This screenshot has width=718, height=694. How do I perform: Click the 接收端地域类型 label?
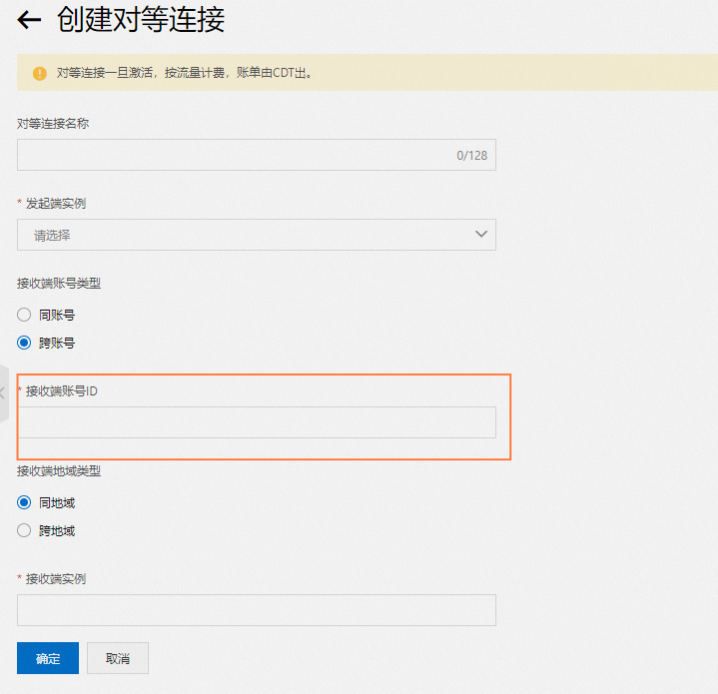pos(59,471)
